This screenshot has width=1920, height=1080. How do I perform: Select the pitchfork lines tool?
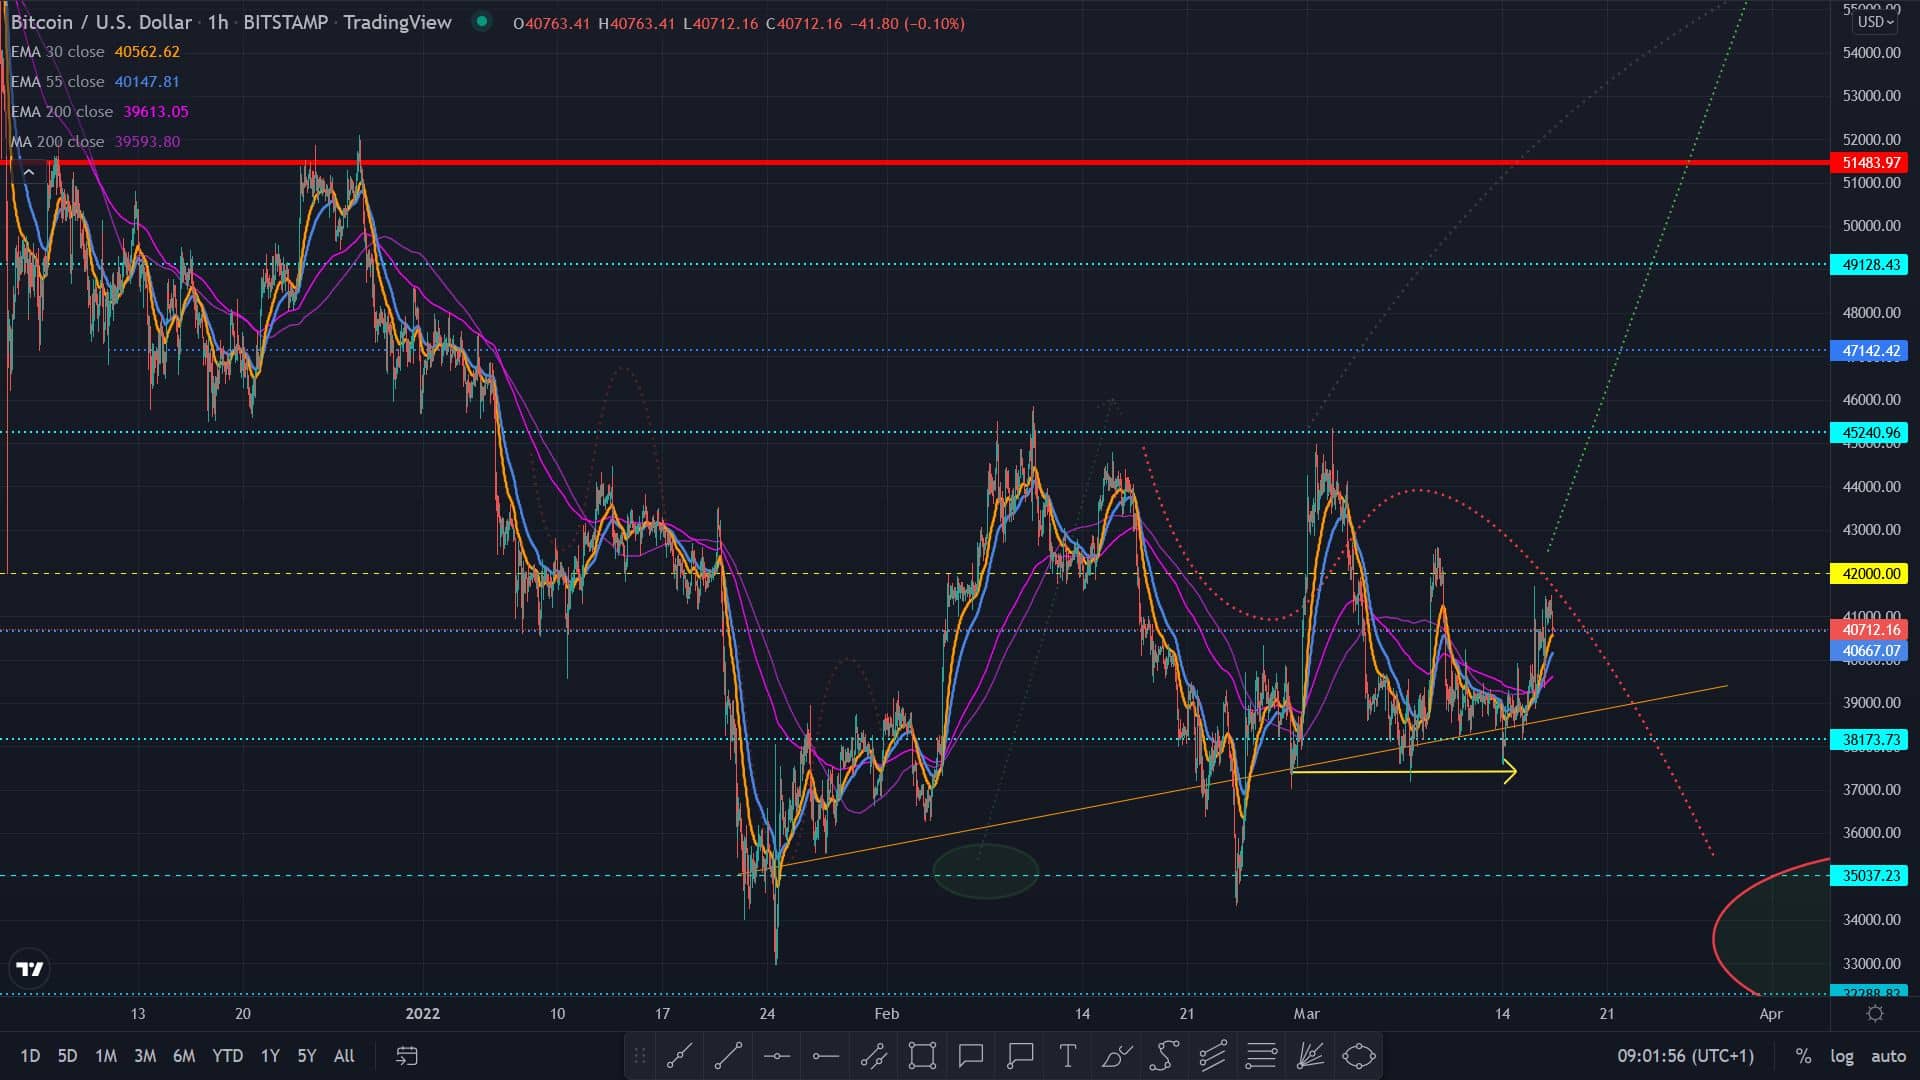click(x=1213, y=1055)
